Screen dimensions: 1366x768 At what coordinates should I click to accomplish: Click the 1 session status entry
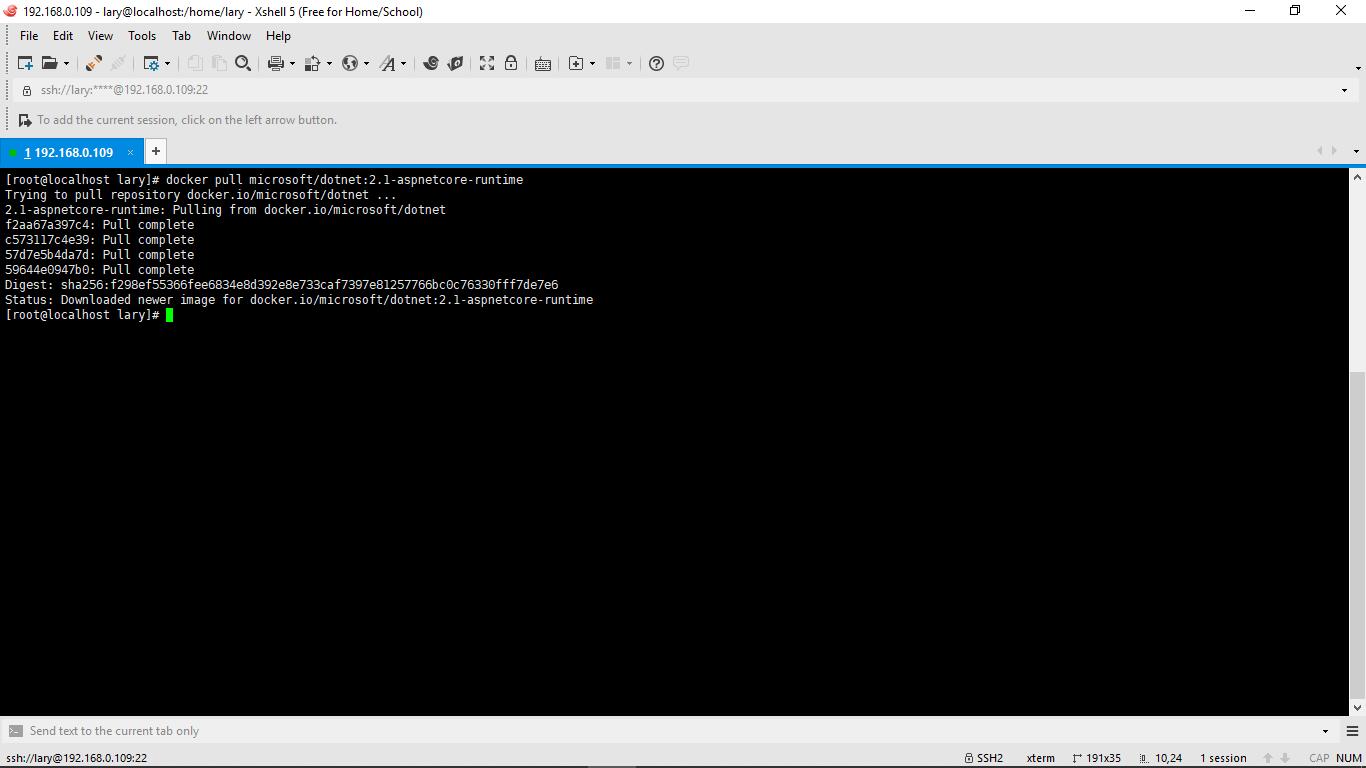tap(1223, 758)
